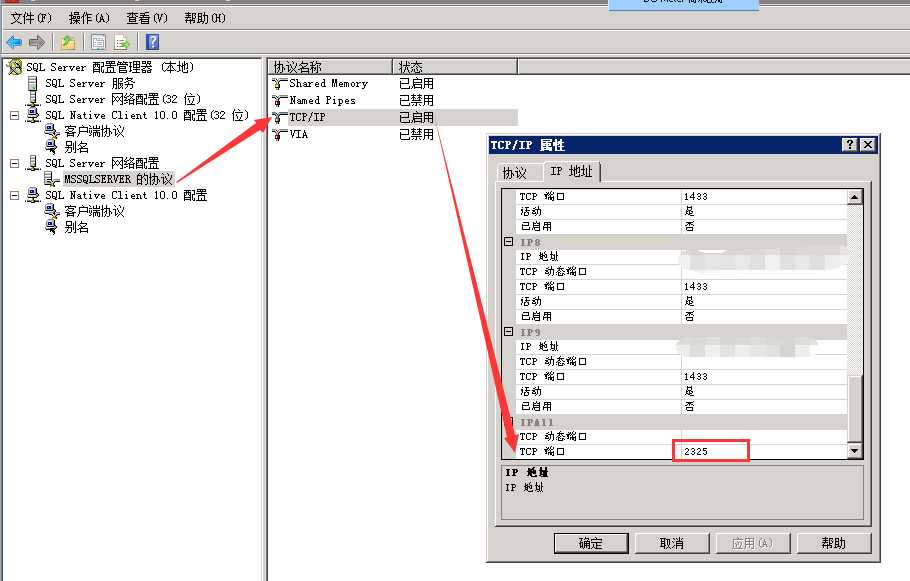Click the IP9 TCP 动态端口 row label
Screen dimensions: 910x581
[x=553, y=362]
